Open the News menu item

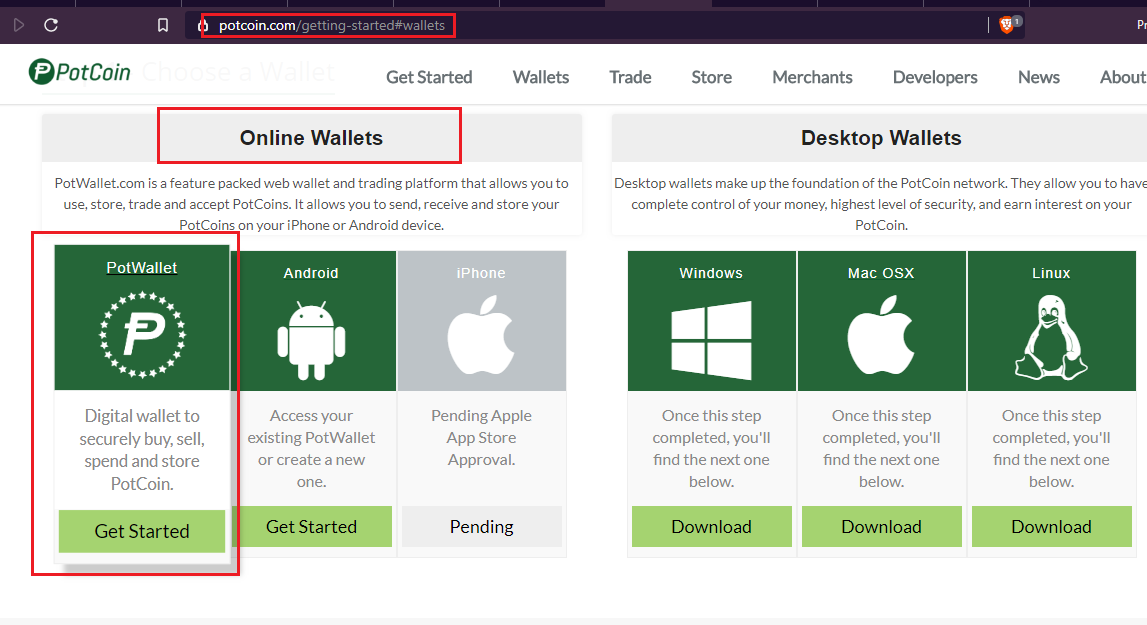(1039, 77)
